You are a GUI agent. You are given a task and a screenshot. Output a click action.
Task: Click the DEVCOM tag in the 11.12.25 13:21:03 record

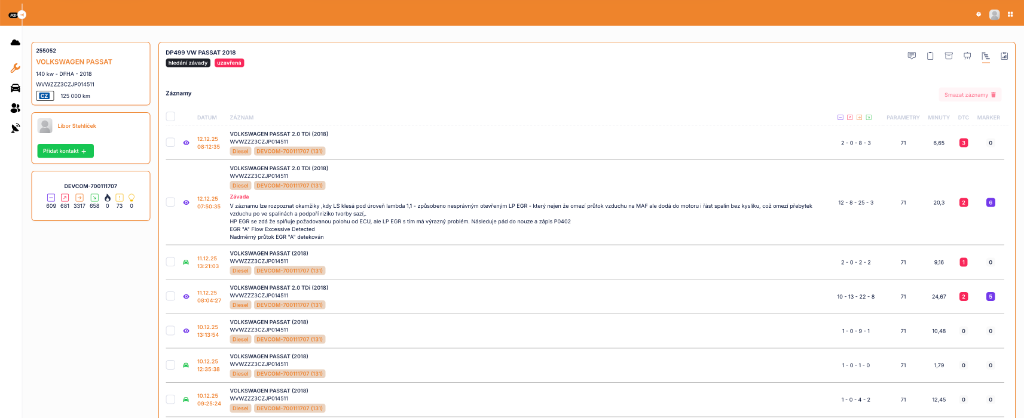(288, 270)
